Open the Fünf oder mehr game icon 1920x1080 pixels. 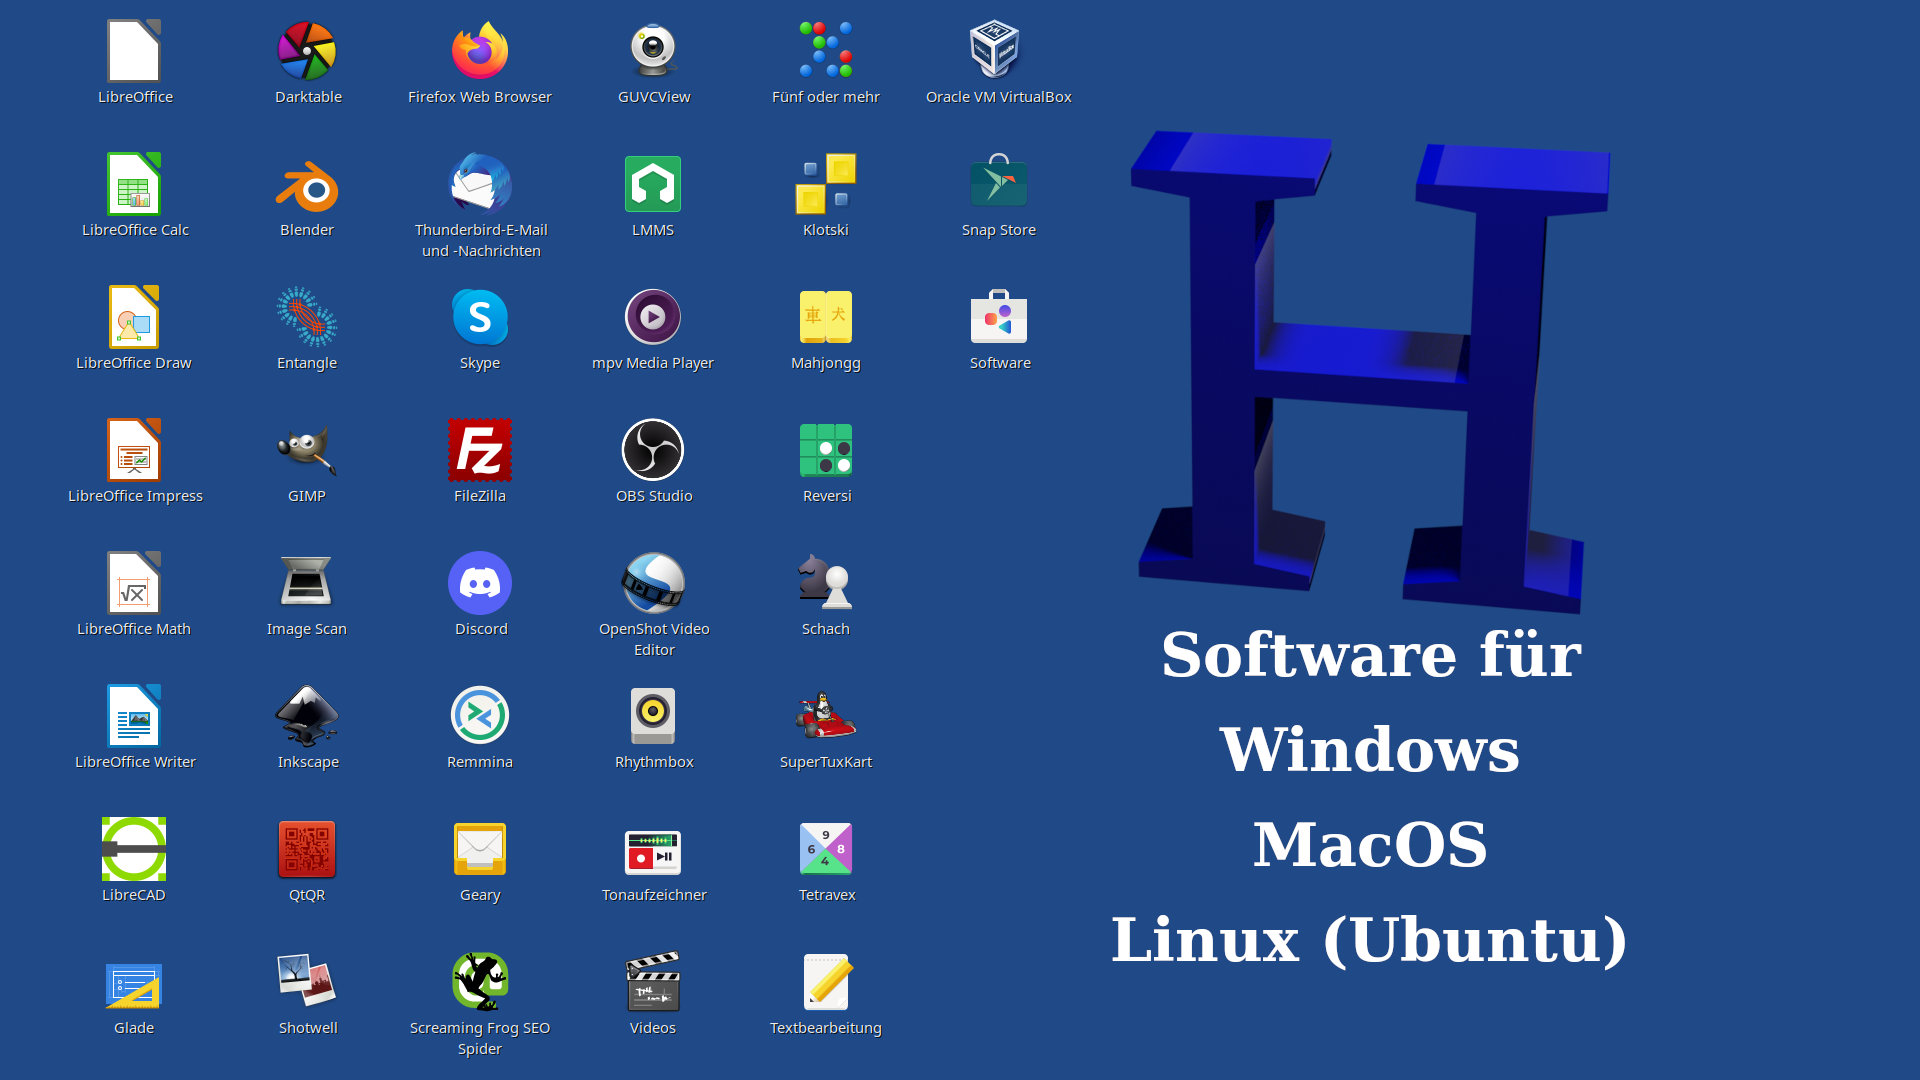[826, 51]
